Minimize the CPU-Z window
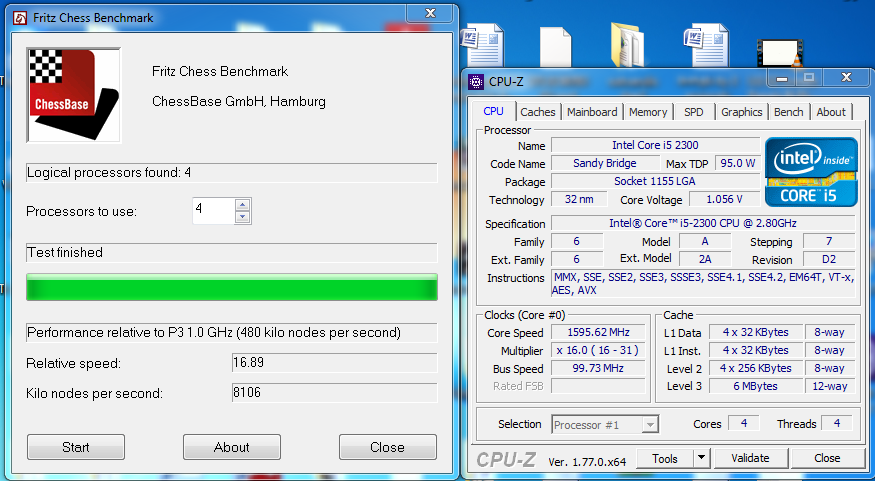 pyautogui.click(x=782, y=78)
